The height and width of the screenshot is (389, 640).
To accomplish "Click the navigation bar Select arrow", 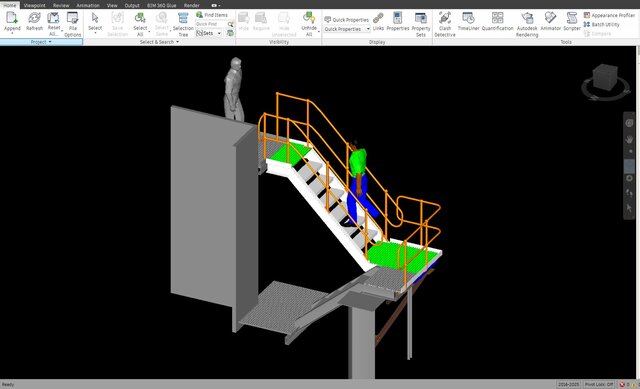I will click(629, 208).
